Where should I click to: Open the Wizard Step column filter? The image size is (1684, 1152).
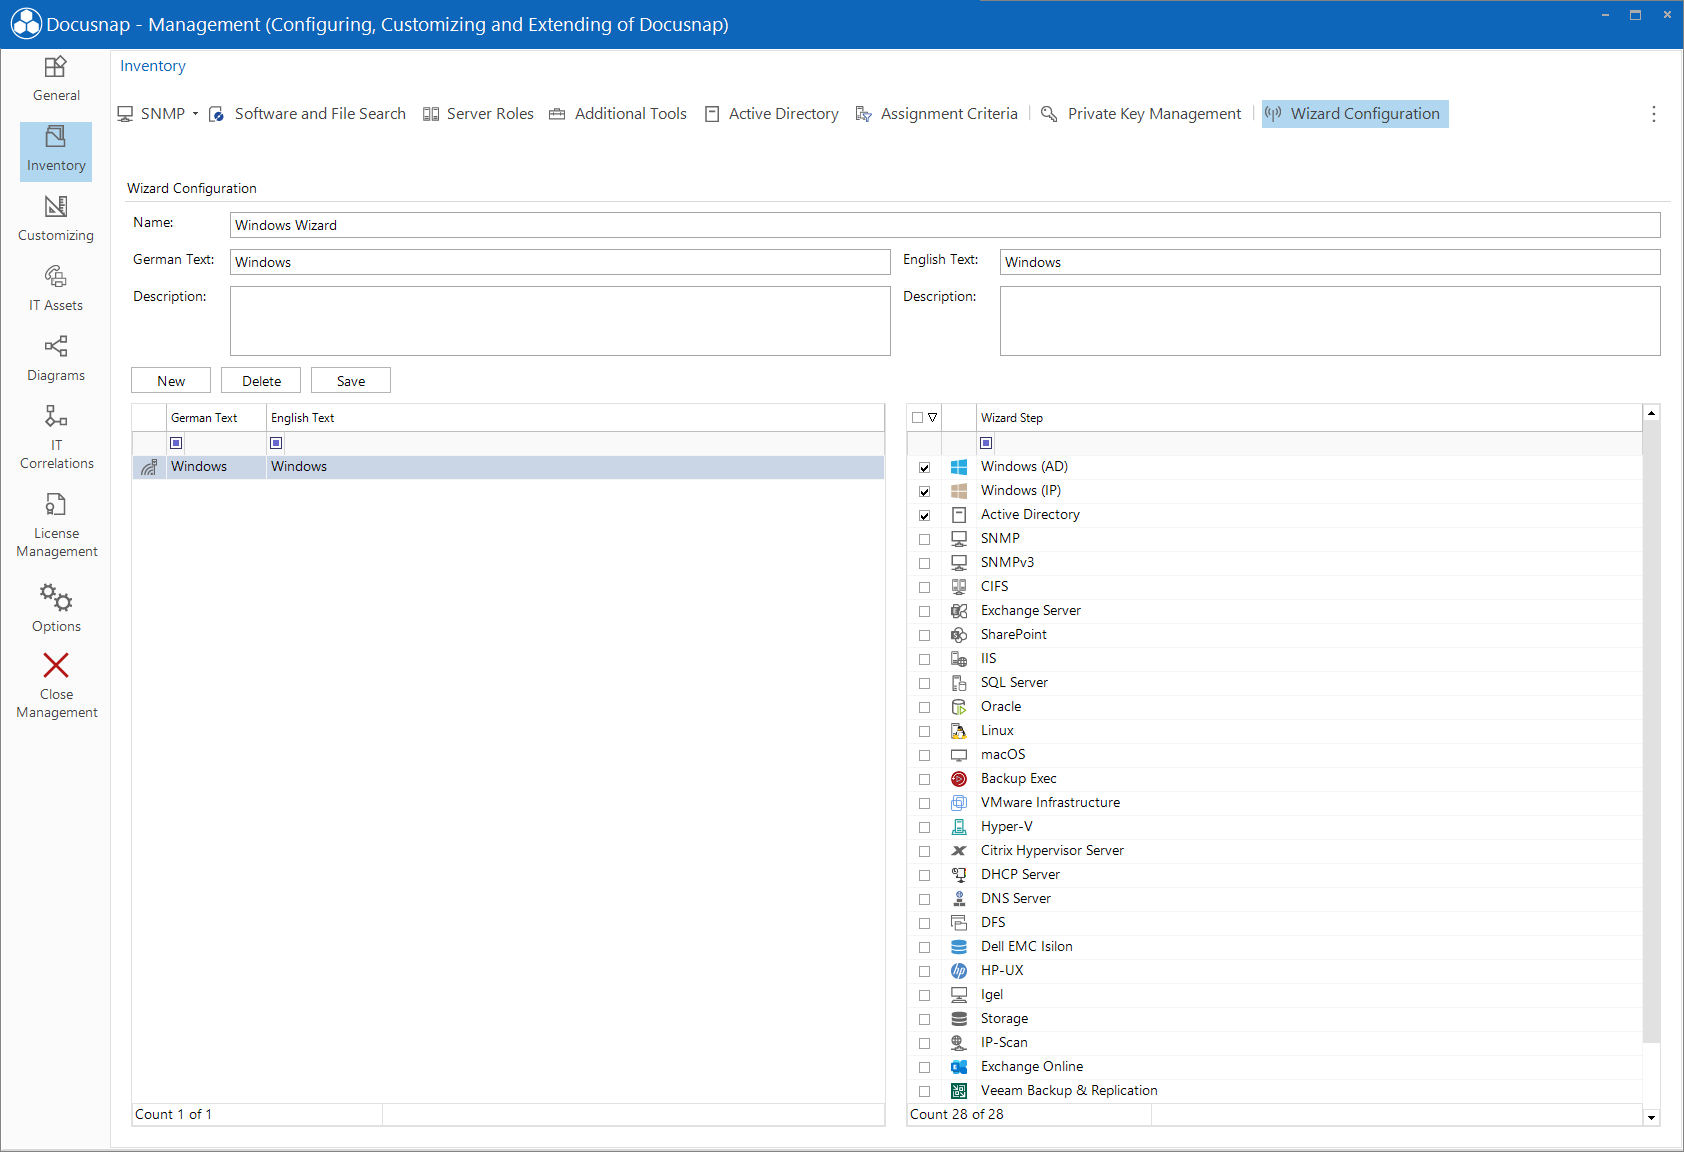click(986, 443)
